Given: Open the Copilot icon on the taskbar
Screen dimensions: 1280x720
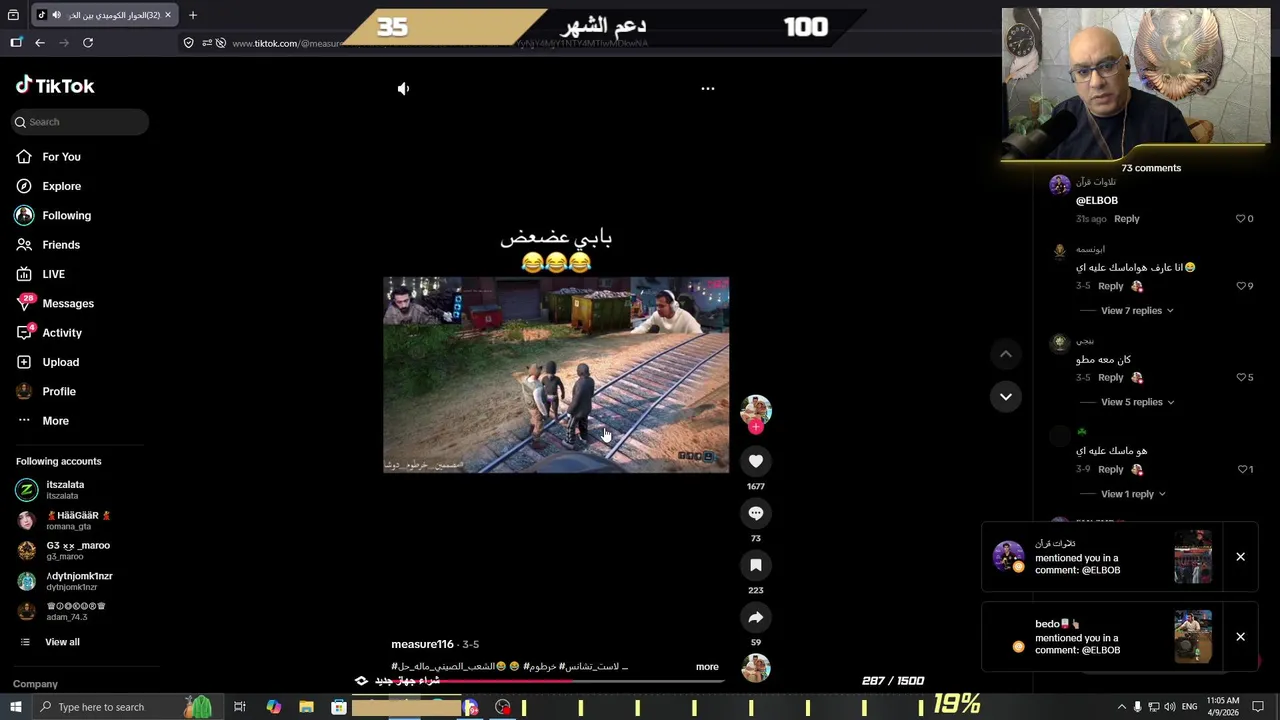Looking at the screenshot, I should [x=273, y=707].
